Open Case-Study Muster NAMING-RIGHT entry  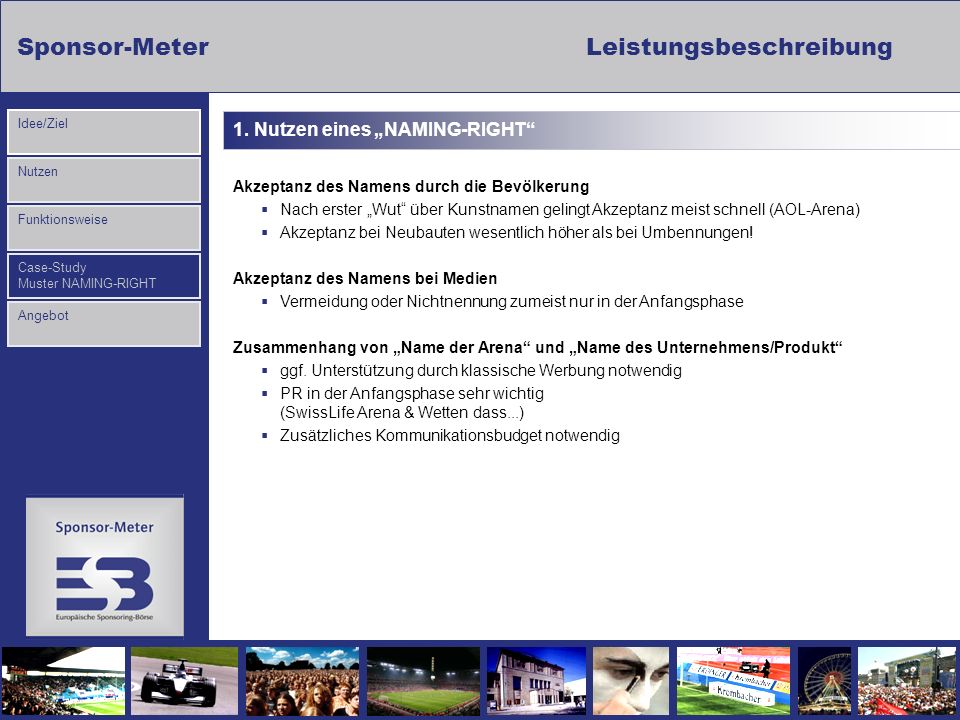(104, 276)
